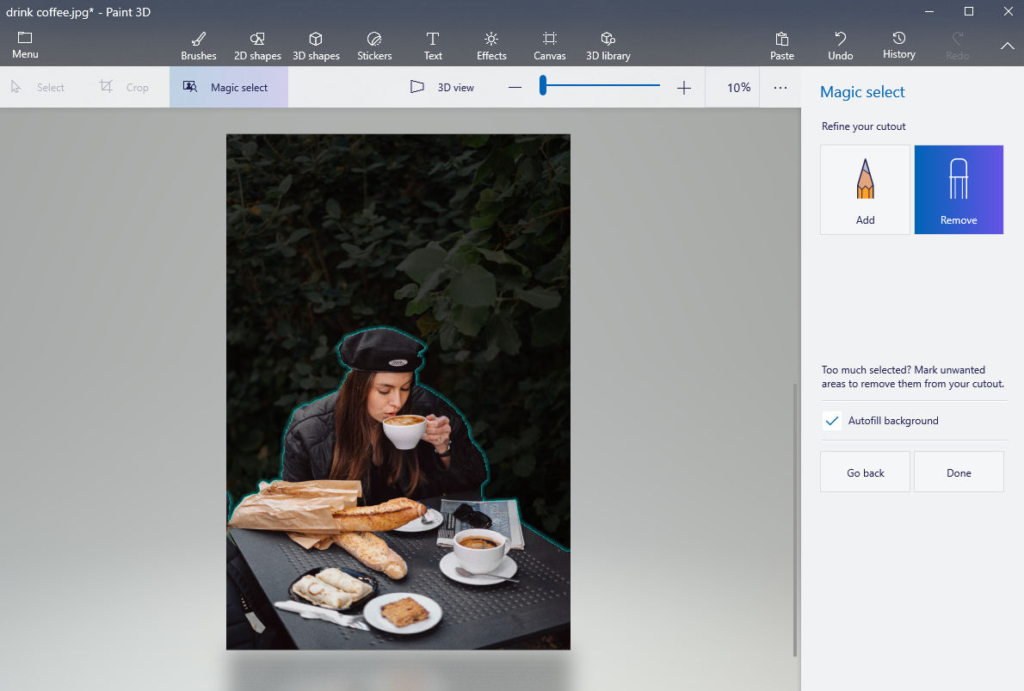This screenshot has width=1024, height=691.
Task: Click the plus zoom-in button
Action: pos(684,88)
